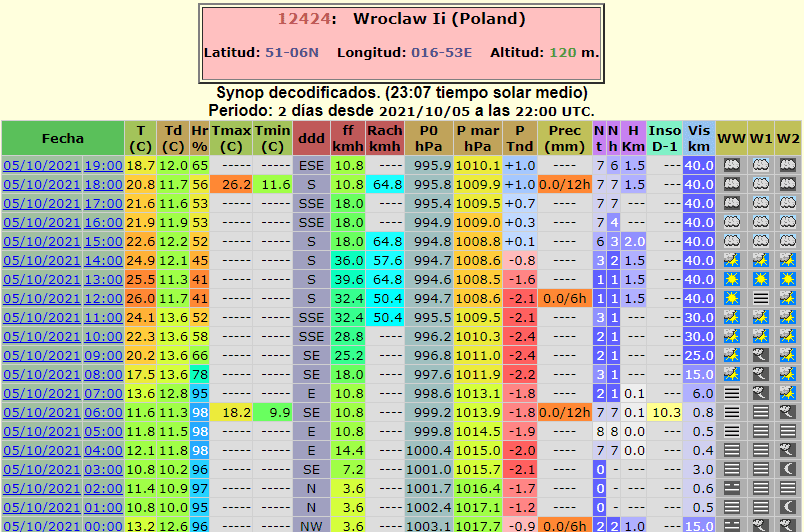Click the WW cloud icon in the 17:00 row
The image size is (804, 532).
coord(732,203)
